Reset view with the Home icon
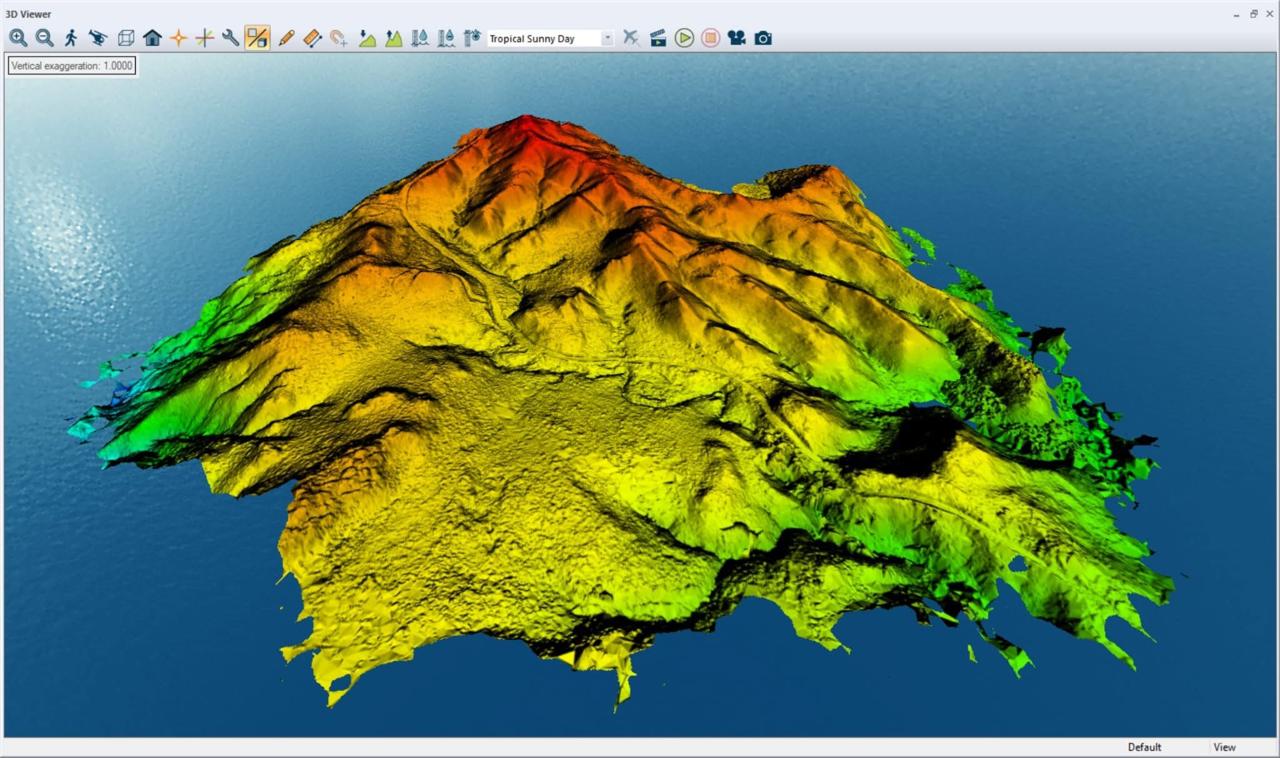Viewport: 1280px width, 758px height. (152, 38)
